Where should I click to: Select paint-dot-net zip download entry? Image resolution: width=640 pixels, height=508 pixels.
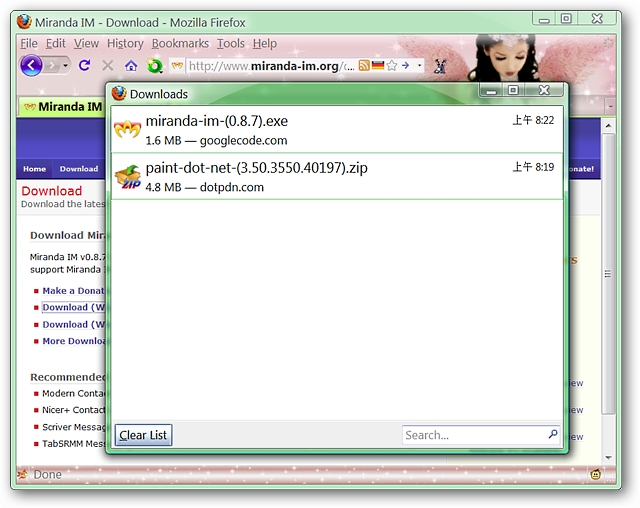[337, 176]
